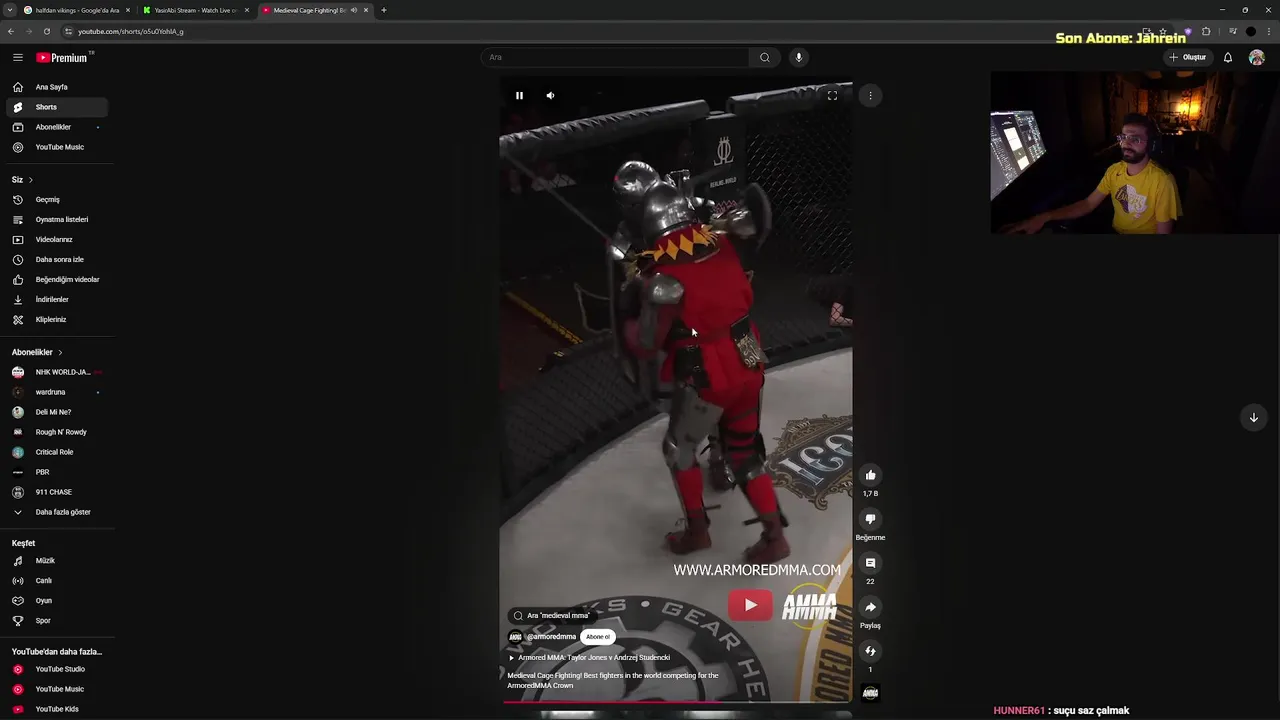Go to next Short arrow

pos(1253,417)
